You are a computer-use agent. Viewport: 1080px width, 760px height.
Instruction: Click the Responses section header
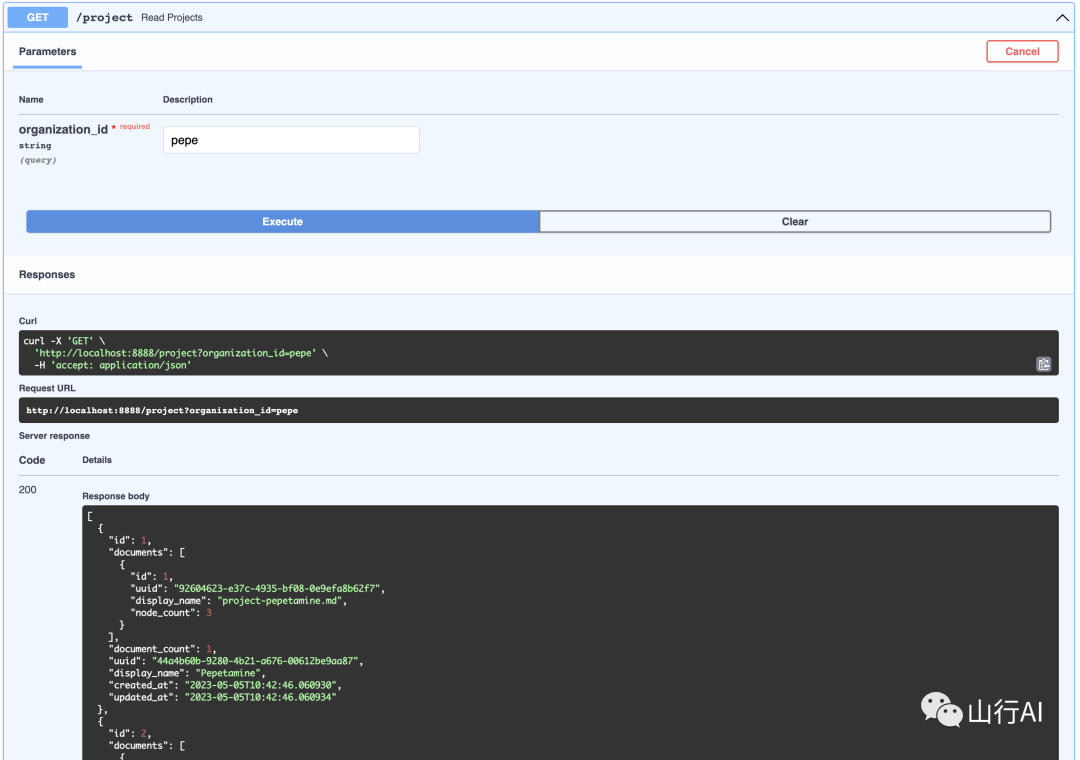(47, 274)
